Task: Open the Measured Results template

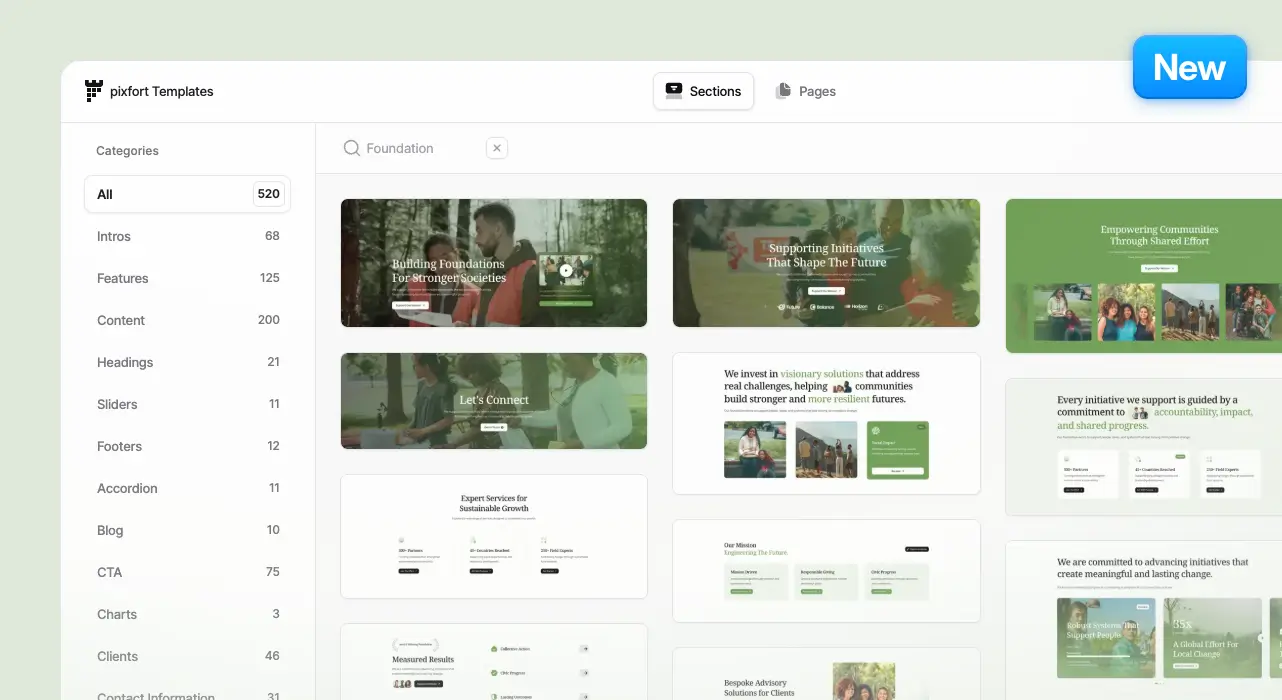Action: coord(494,662)
